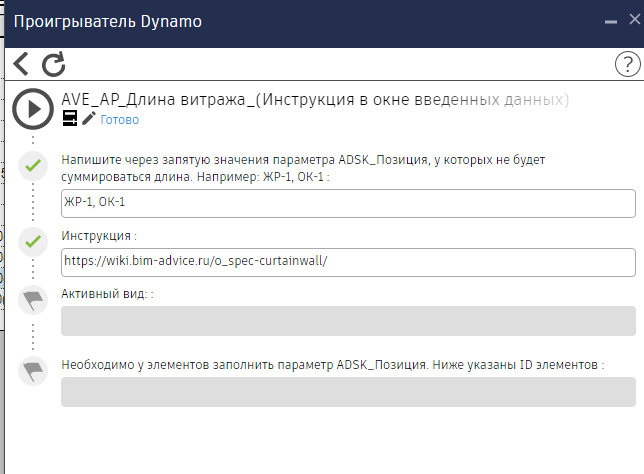Viewport: 644px width, 474px height.
Task: Click 'Напишите через запятую' instruction text
Action: (303, 168)
